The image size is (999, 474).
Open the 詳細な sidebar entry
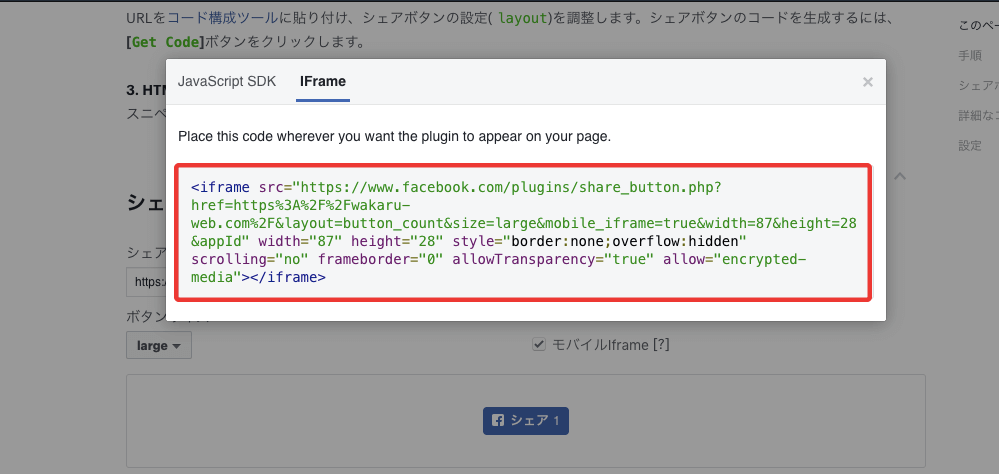pos(976,115)
